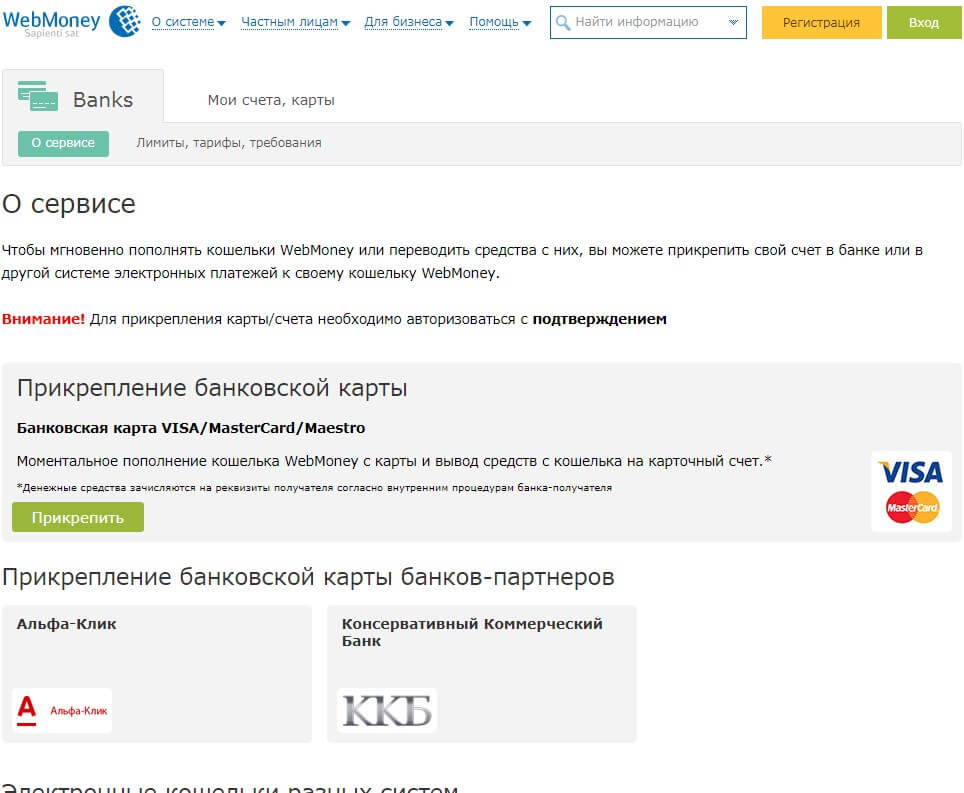The height and width of the screenshot is (793, 964).
Task: Expand the Частным лицам menu
Action: point(295,22)
